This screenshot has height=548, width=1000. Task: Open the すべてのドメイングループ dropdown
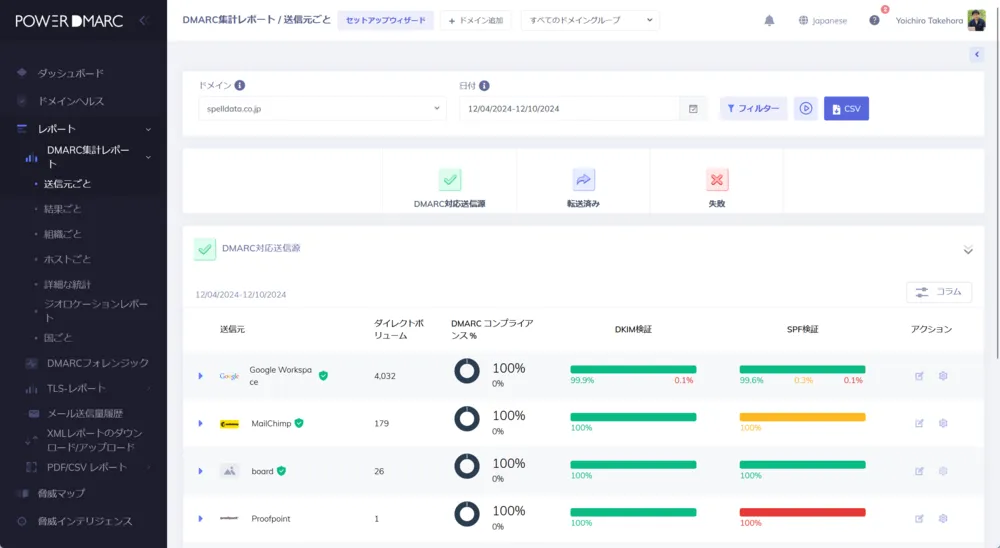(x=590, y=20)
